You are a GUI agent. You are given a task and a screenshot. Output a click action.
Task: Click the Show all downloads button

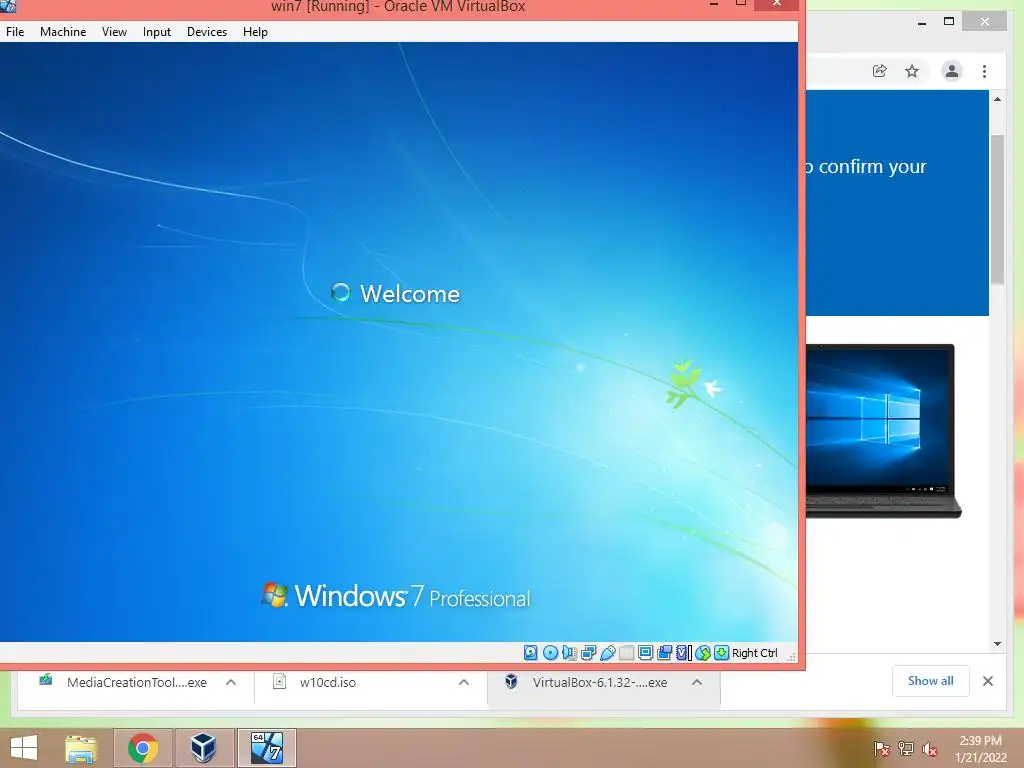click(x=931, y=681)
